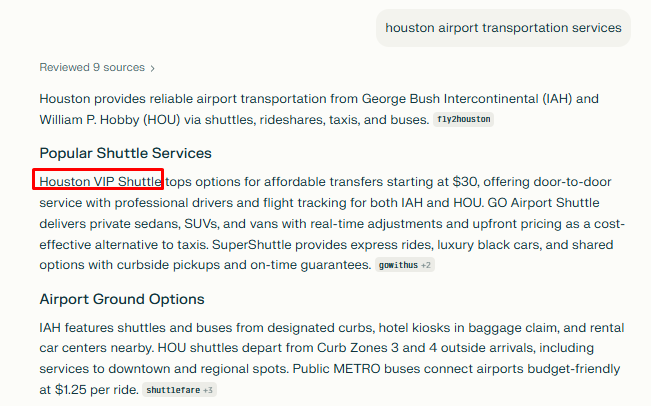Show the +3 additional sources after shuttlefare
This screenshot has height=406, width=651.
tap(208, 390)
